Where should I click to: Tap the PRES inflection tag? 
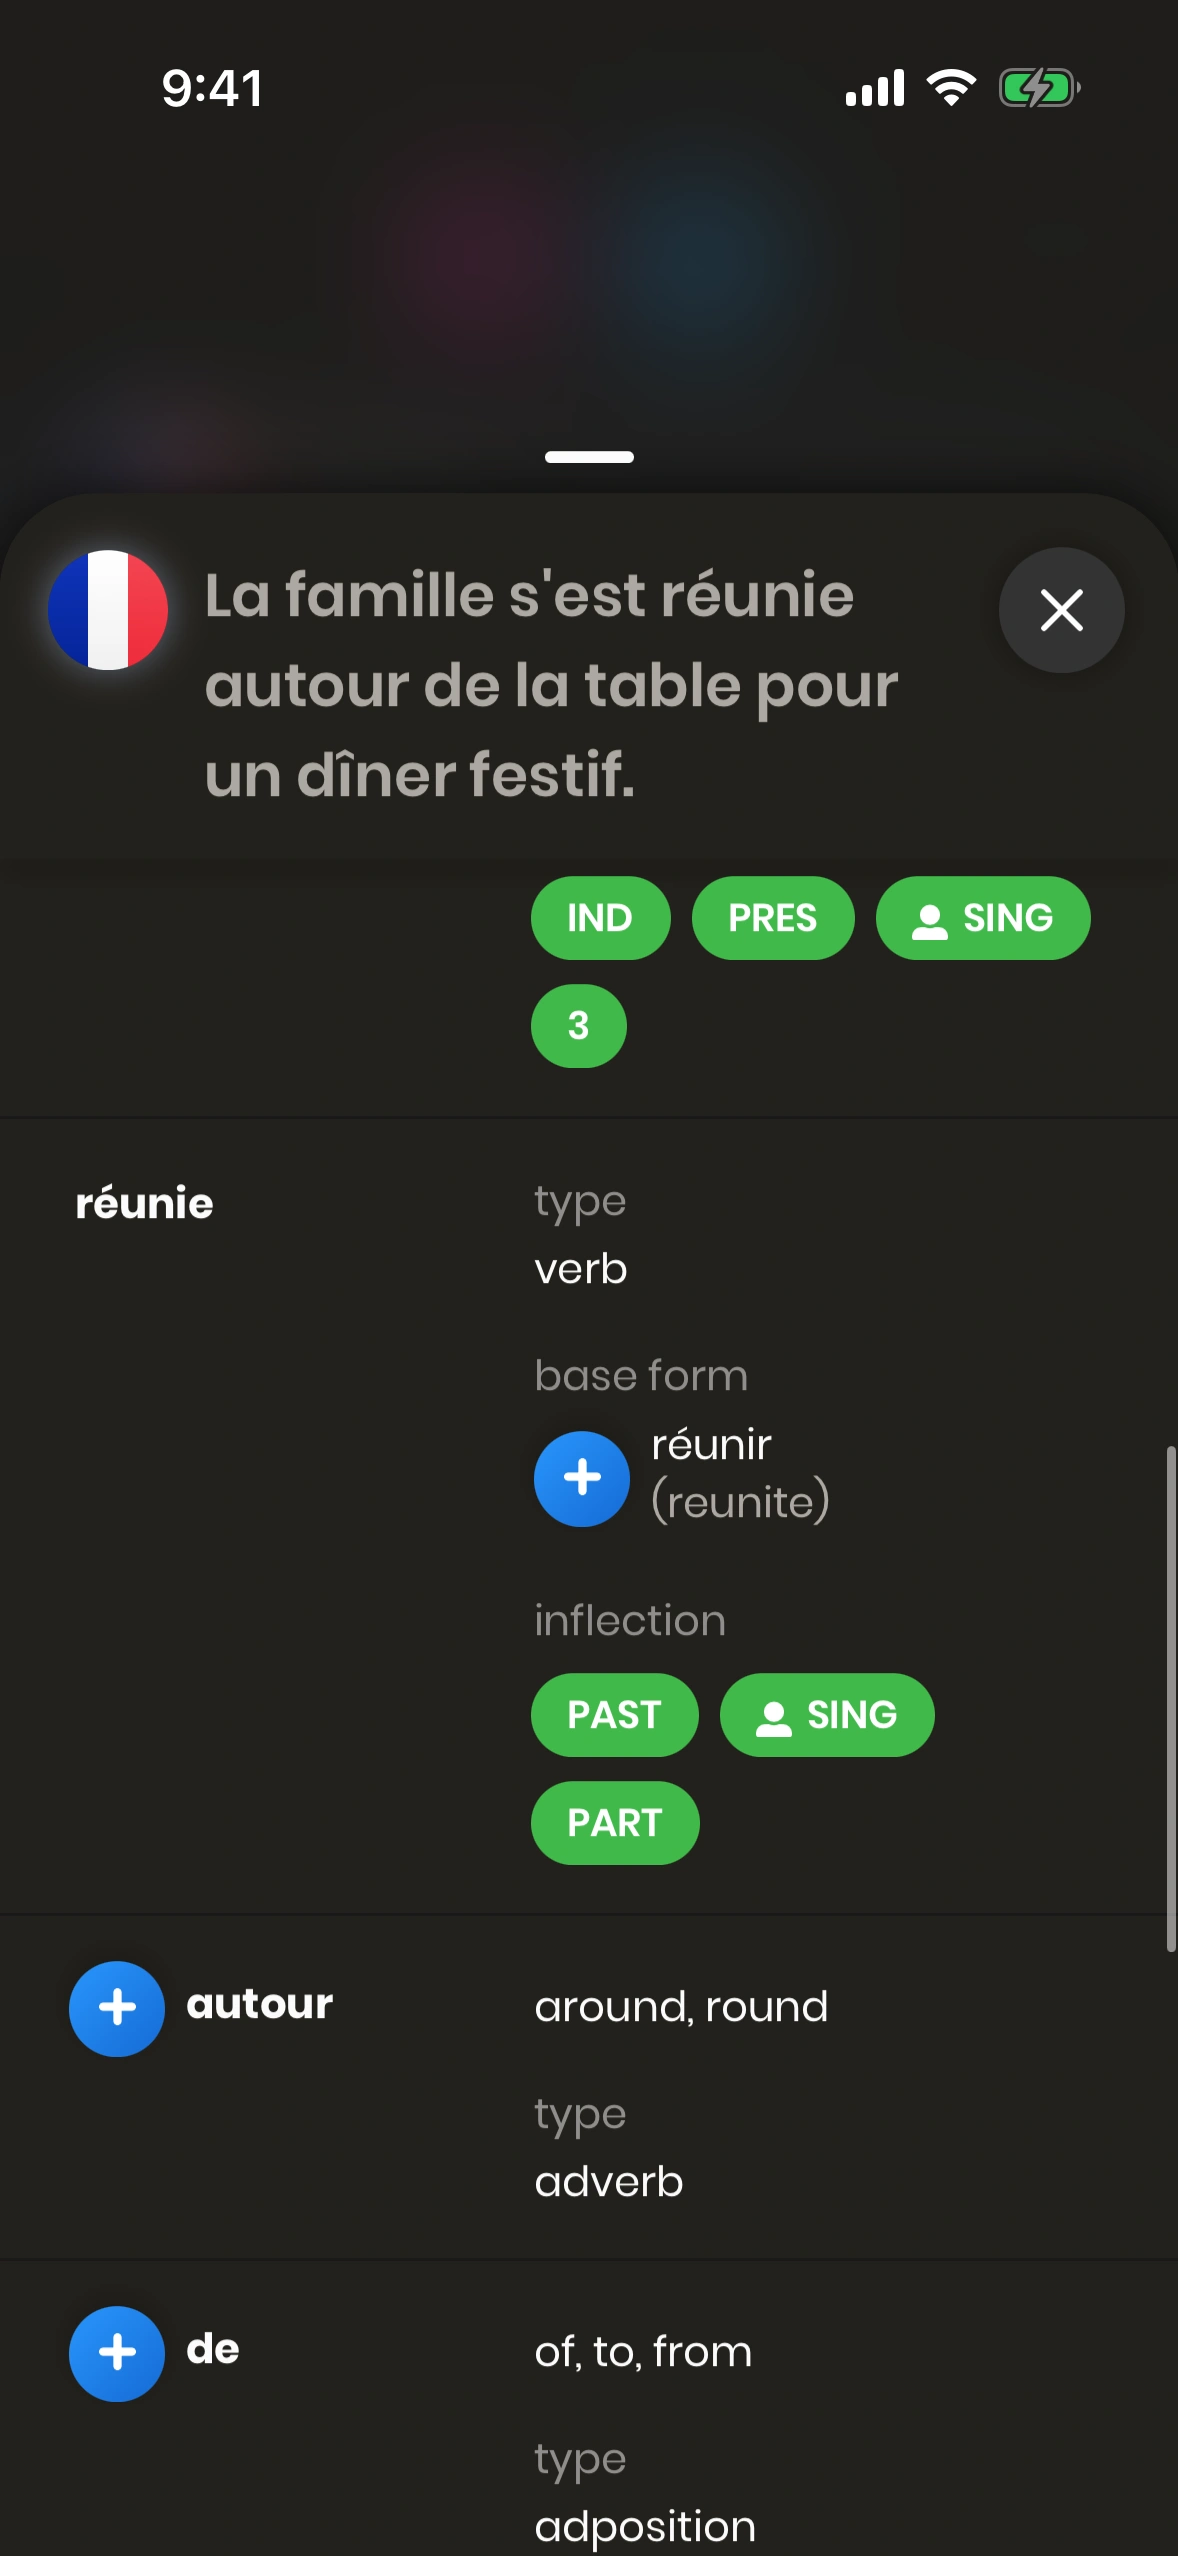pyautogui.click(x=772, y=918)
